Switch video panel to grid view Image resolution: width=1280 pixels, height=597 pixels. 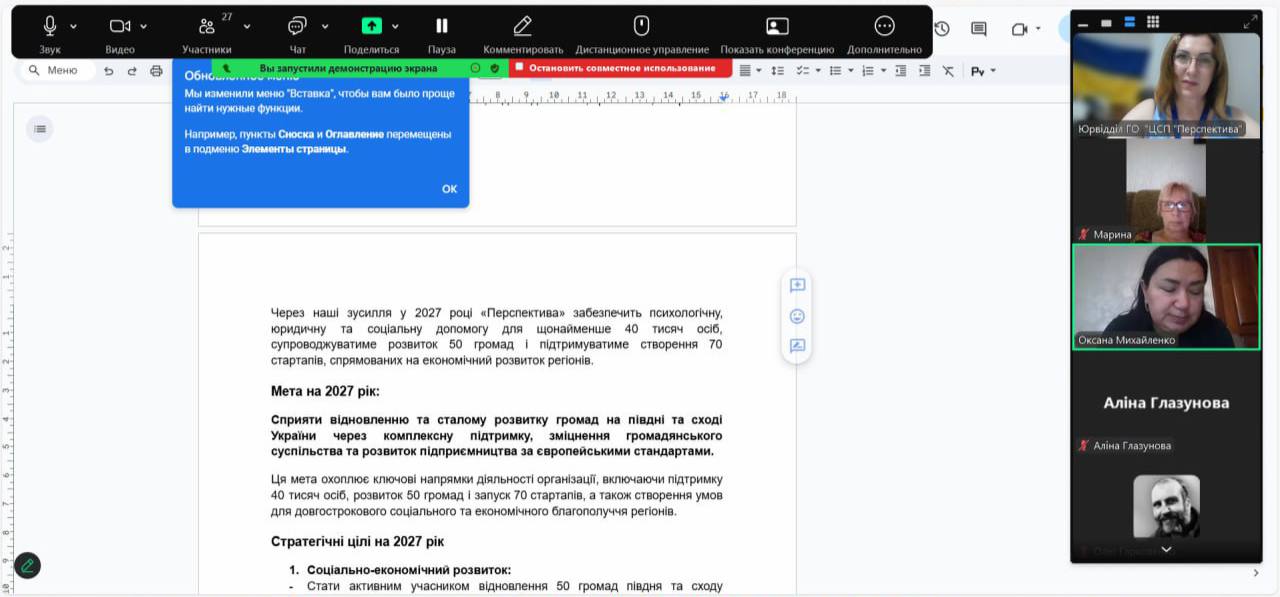pyautogui.click(x=1153, y=22)
